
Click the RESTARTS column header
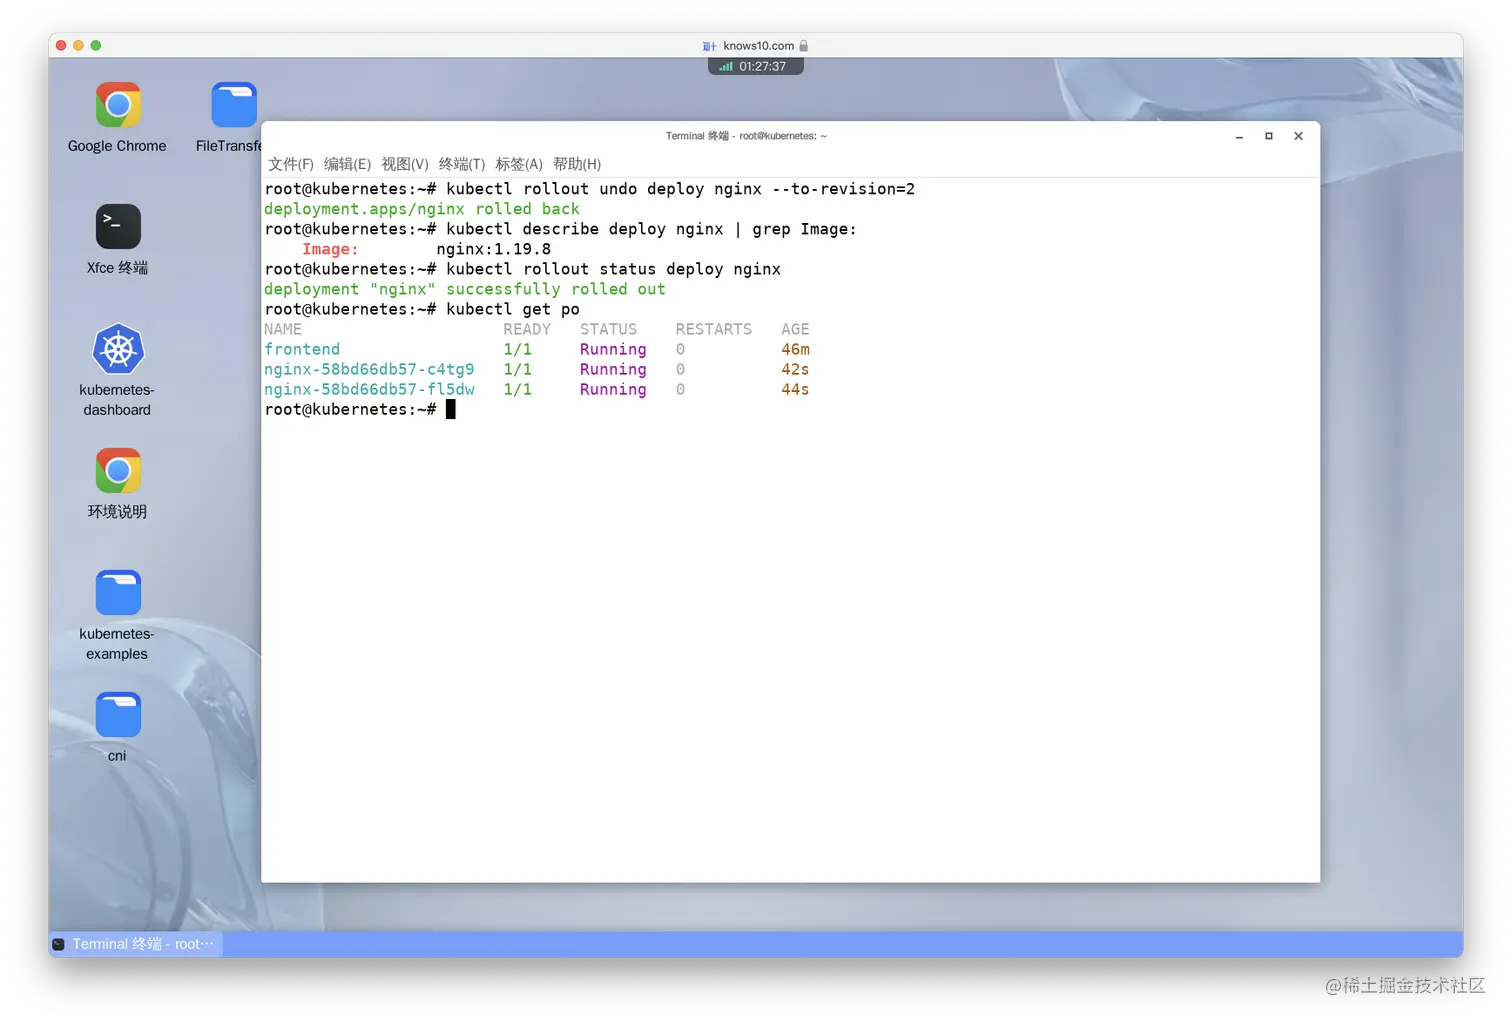tap(713, 329)
